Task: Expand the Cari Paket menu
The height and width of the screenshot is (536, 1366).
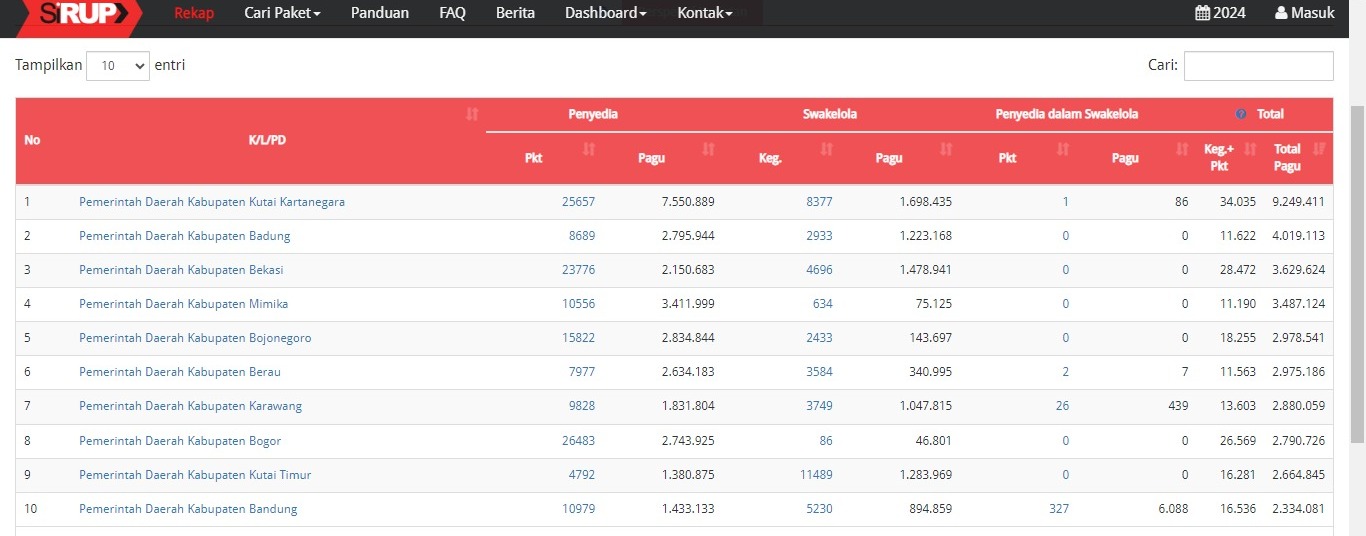Action: tap(282, 13)
